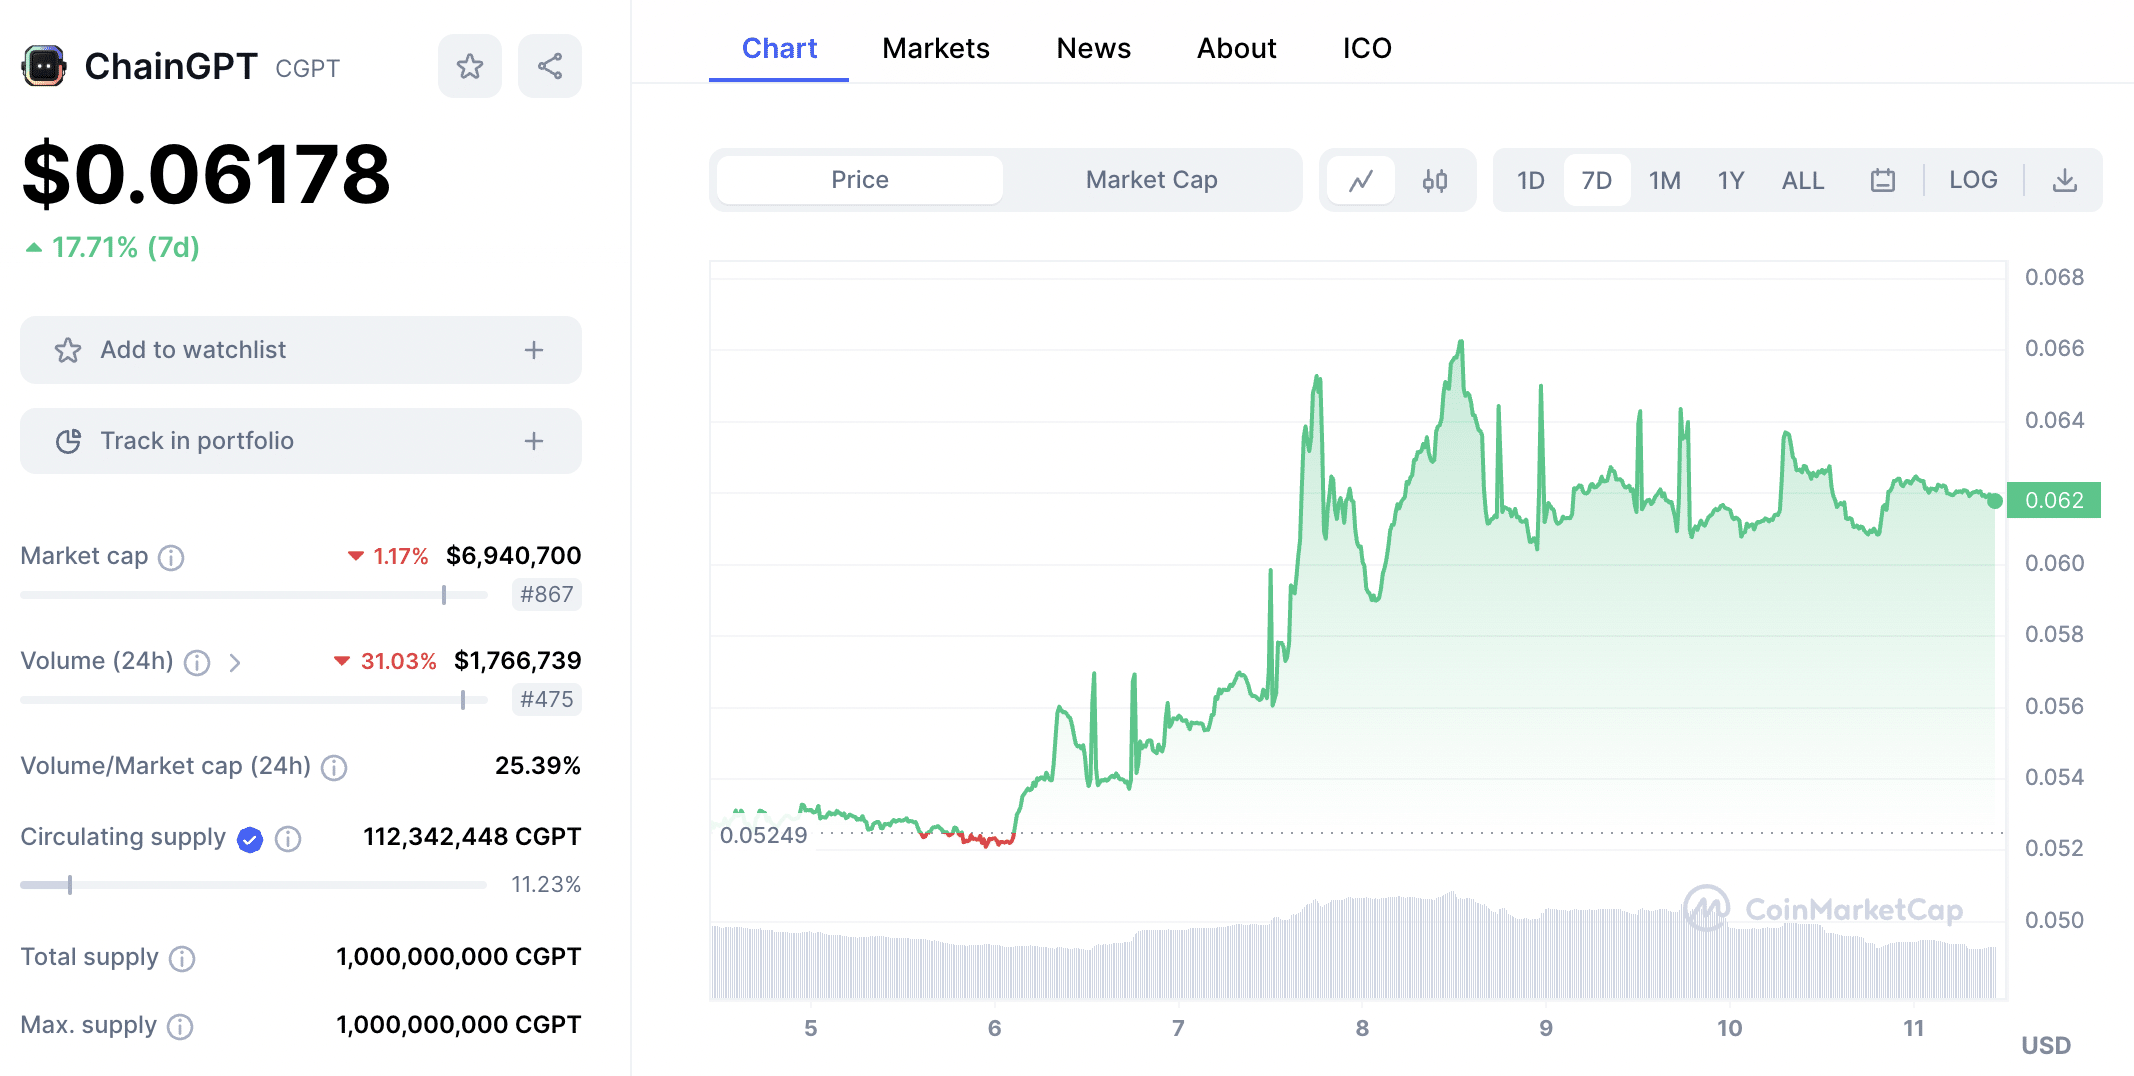The image size is (2134, 1076).
Task: Open the Circulating supply info icon
Action: click(288, 839)
